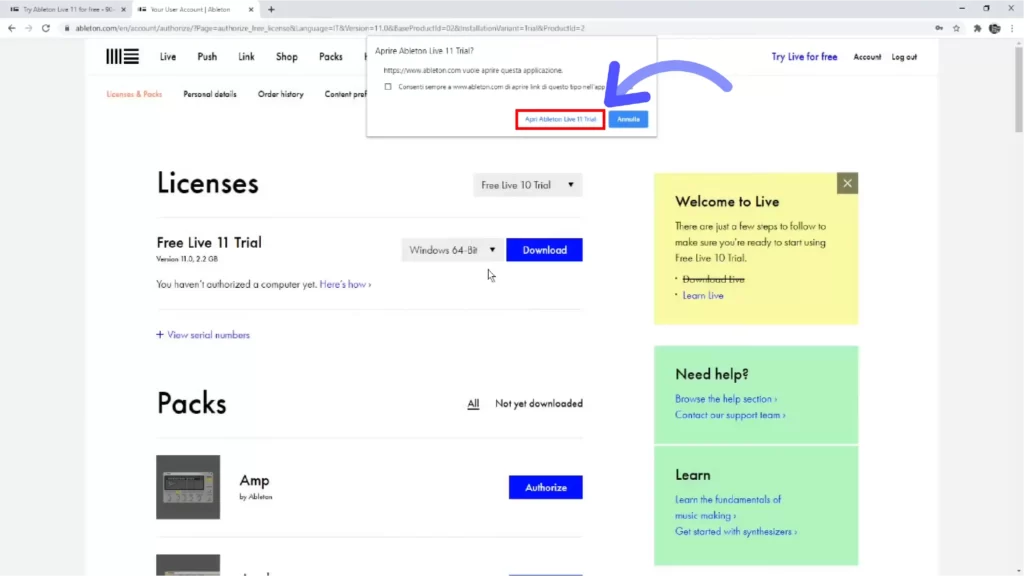Image resolution: width=1024 pixels, height=576 pixels.
Task: Click the Amp pack thumbnail
Action: 188,487
